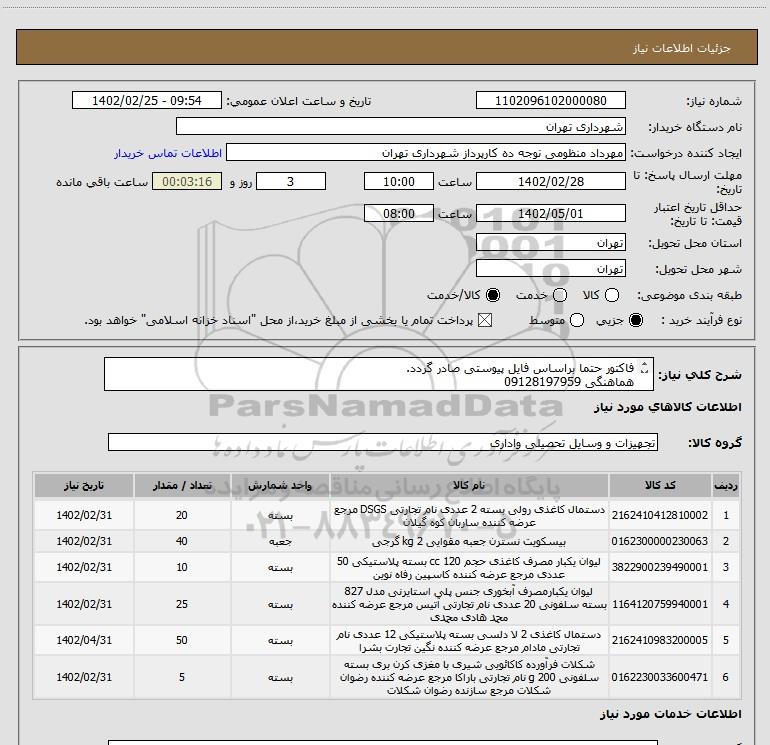Click quantity 40 in the biscuit row
This screenshot has height=745, width=770.
click(182, 541)
